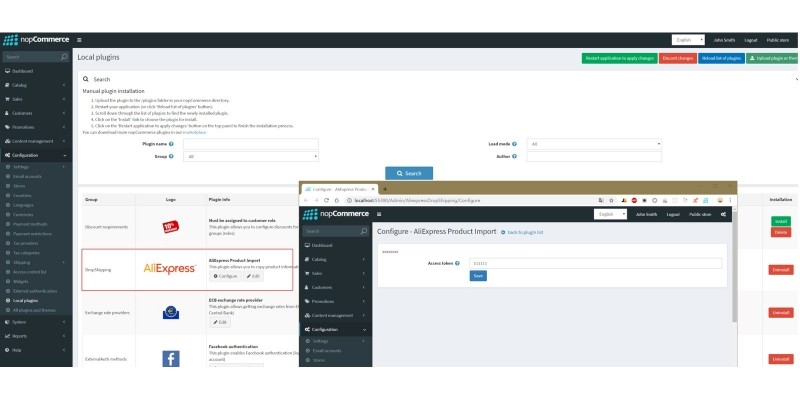The width and height of the screenshot is (800, 400).
Task: Click help icon beside Plugin name
Action: pos(171,144)
